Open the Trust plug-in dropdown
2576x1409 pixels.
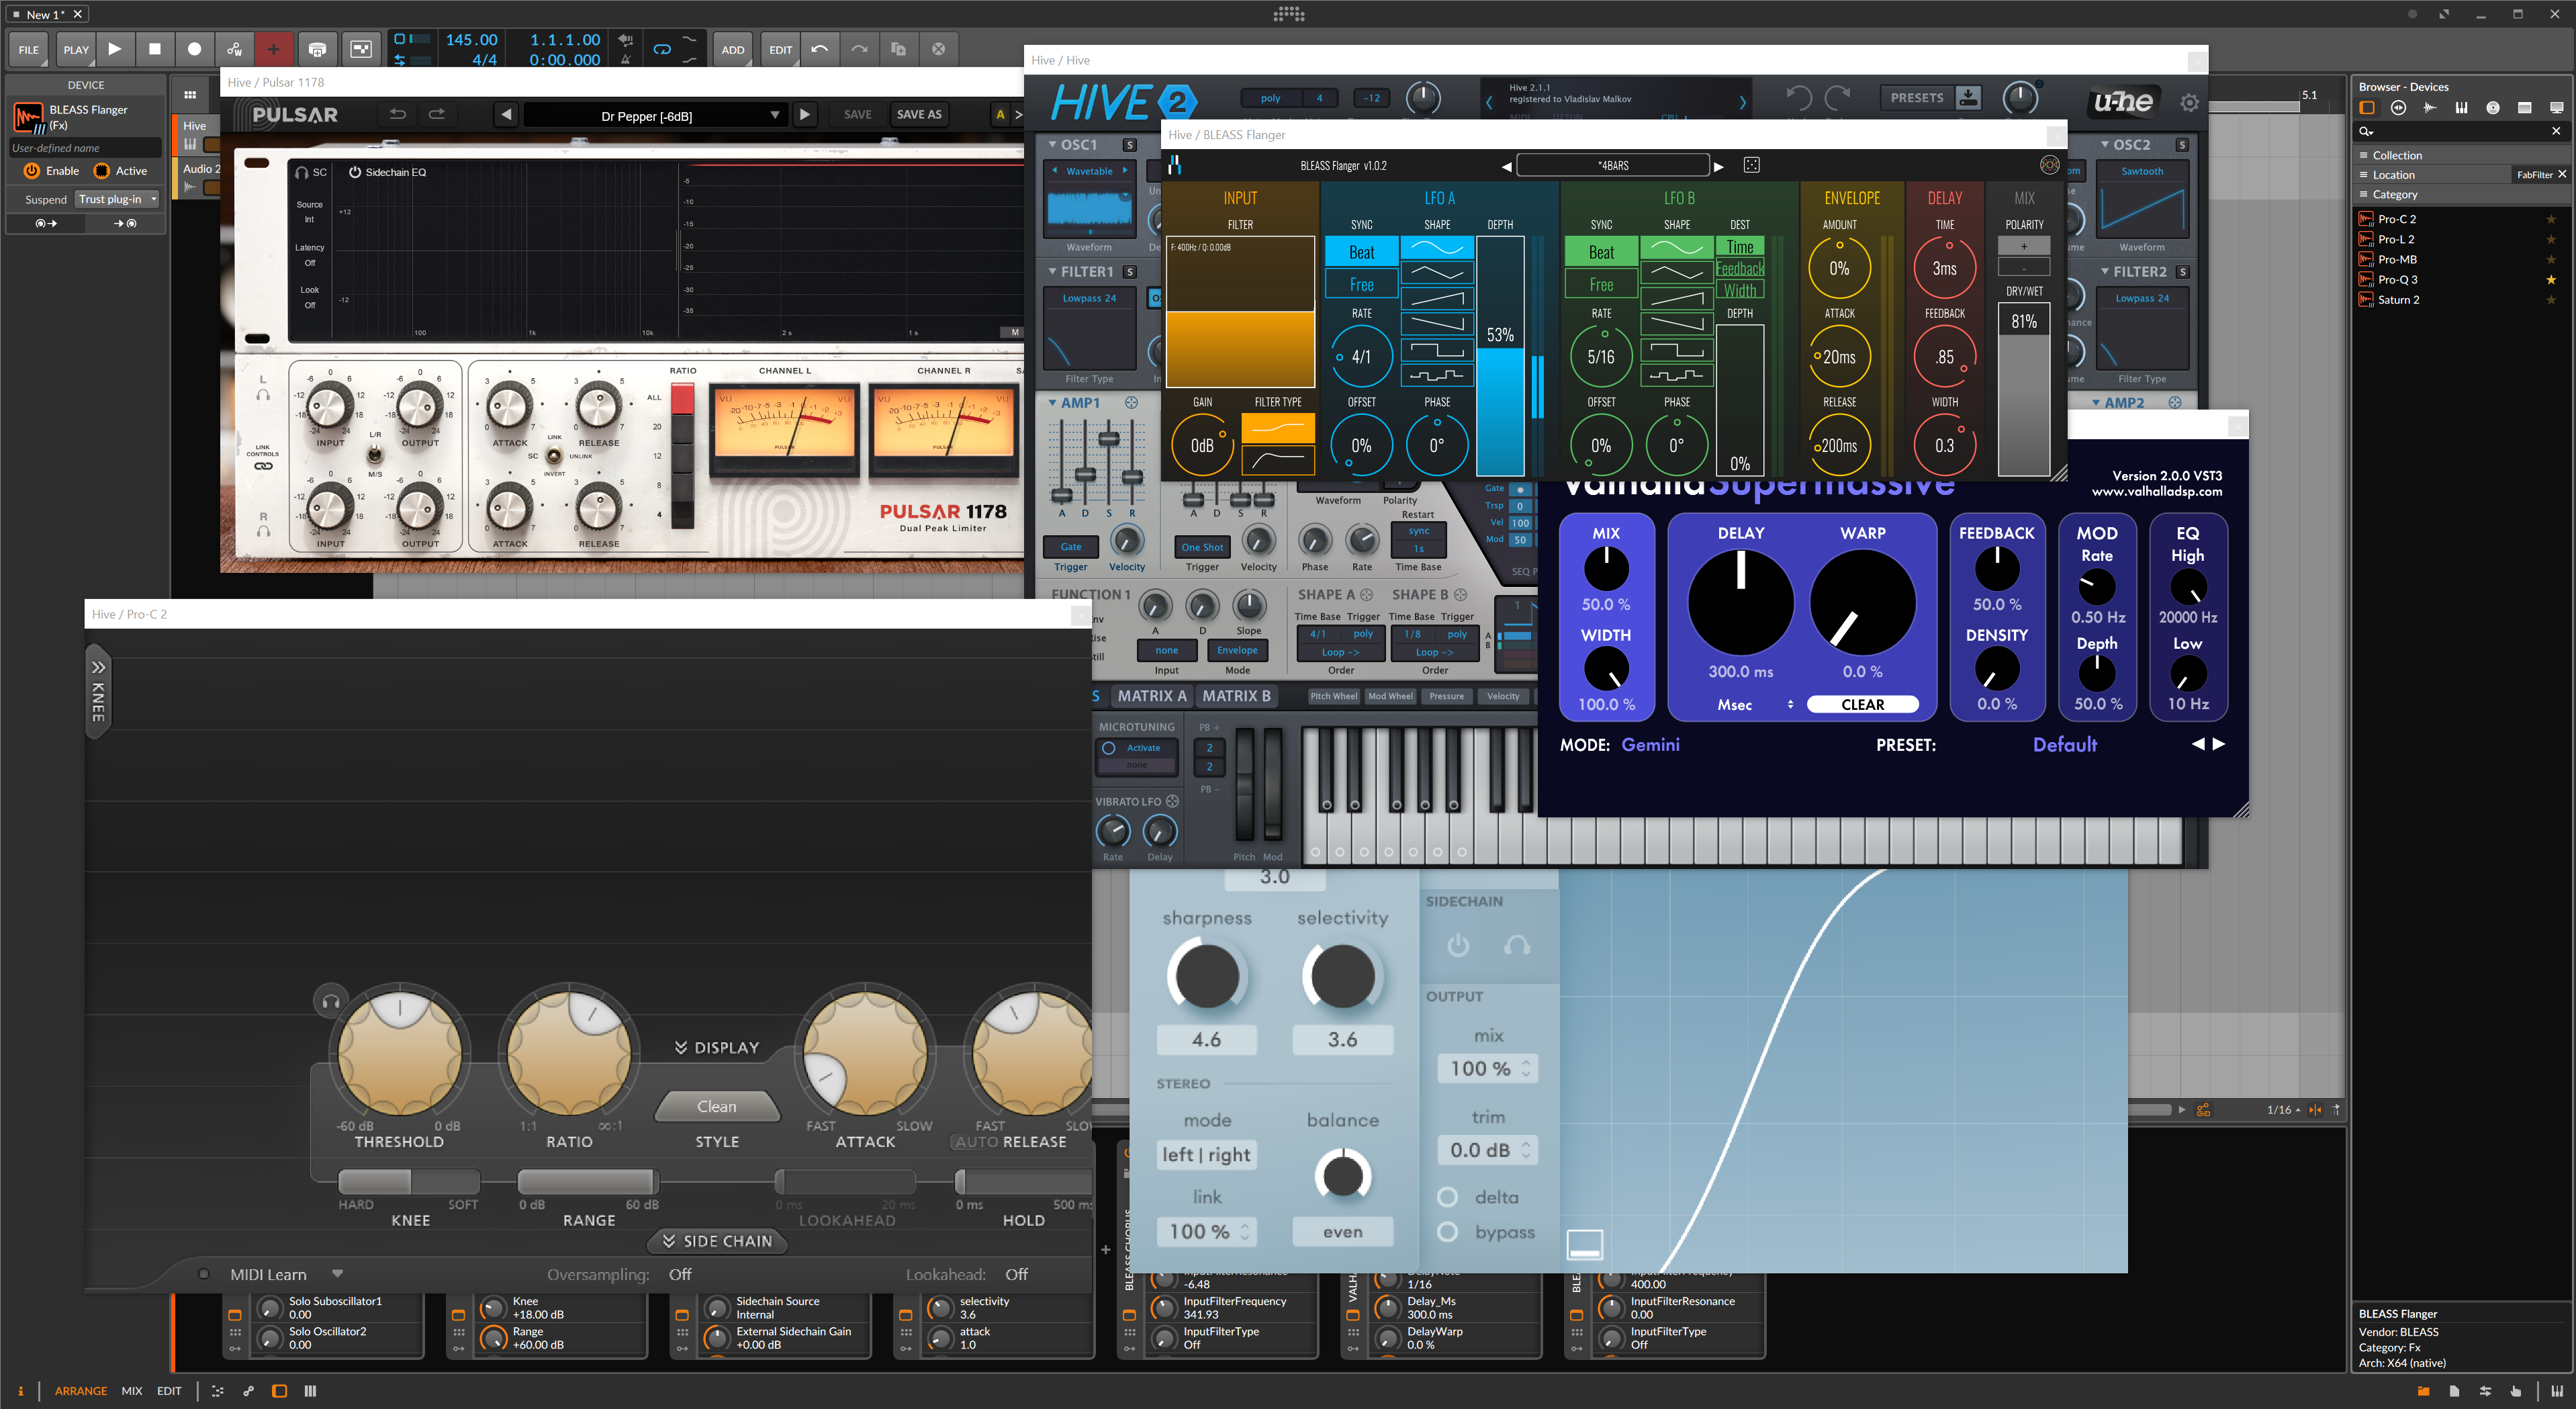[118, 199]
